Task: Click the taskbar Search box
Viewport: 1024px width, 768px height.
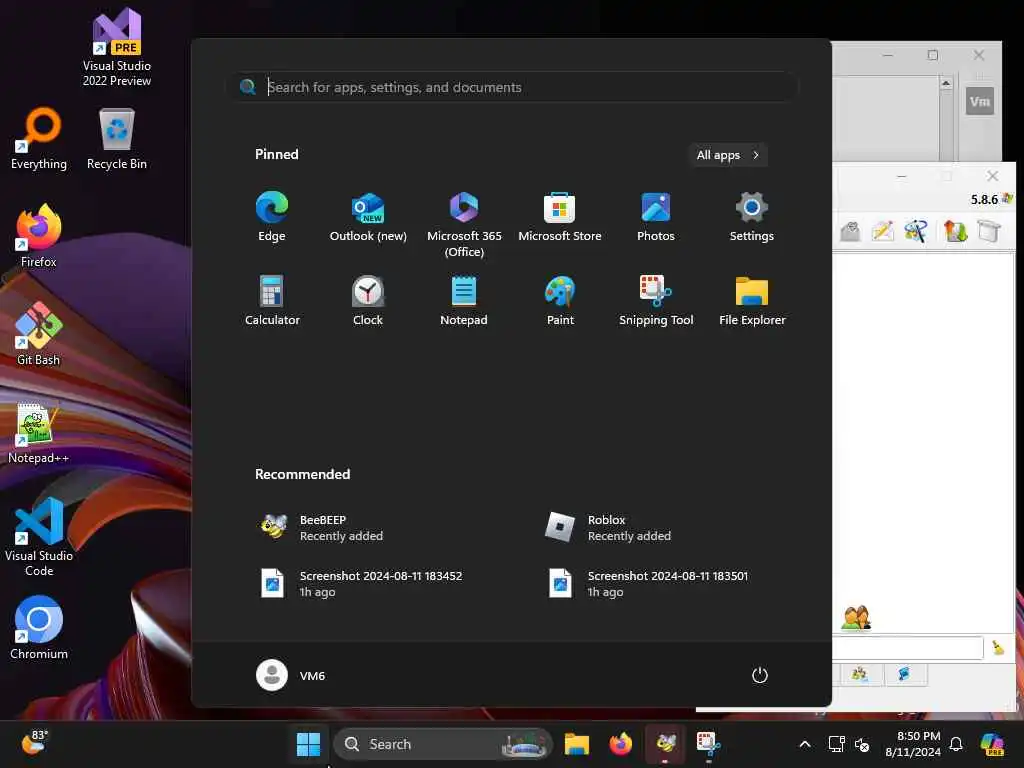Action: [443, 744]
